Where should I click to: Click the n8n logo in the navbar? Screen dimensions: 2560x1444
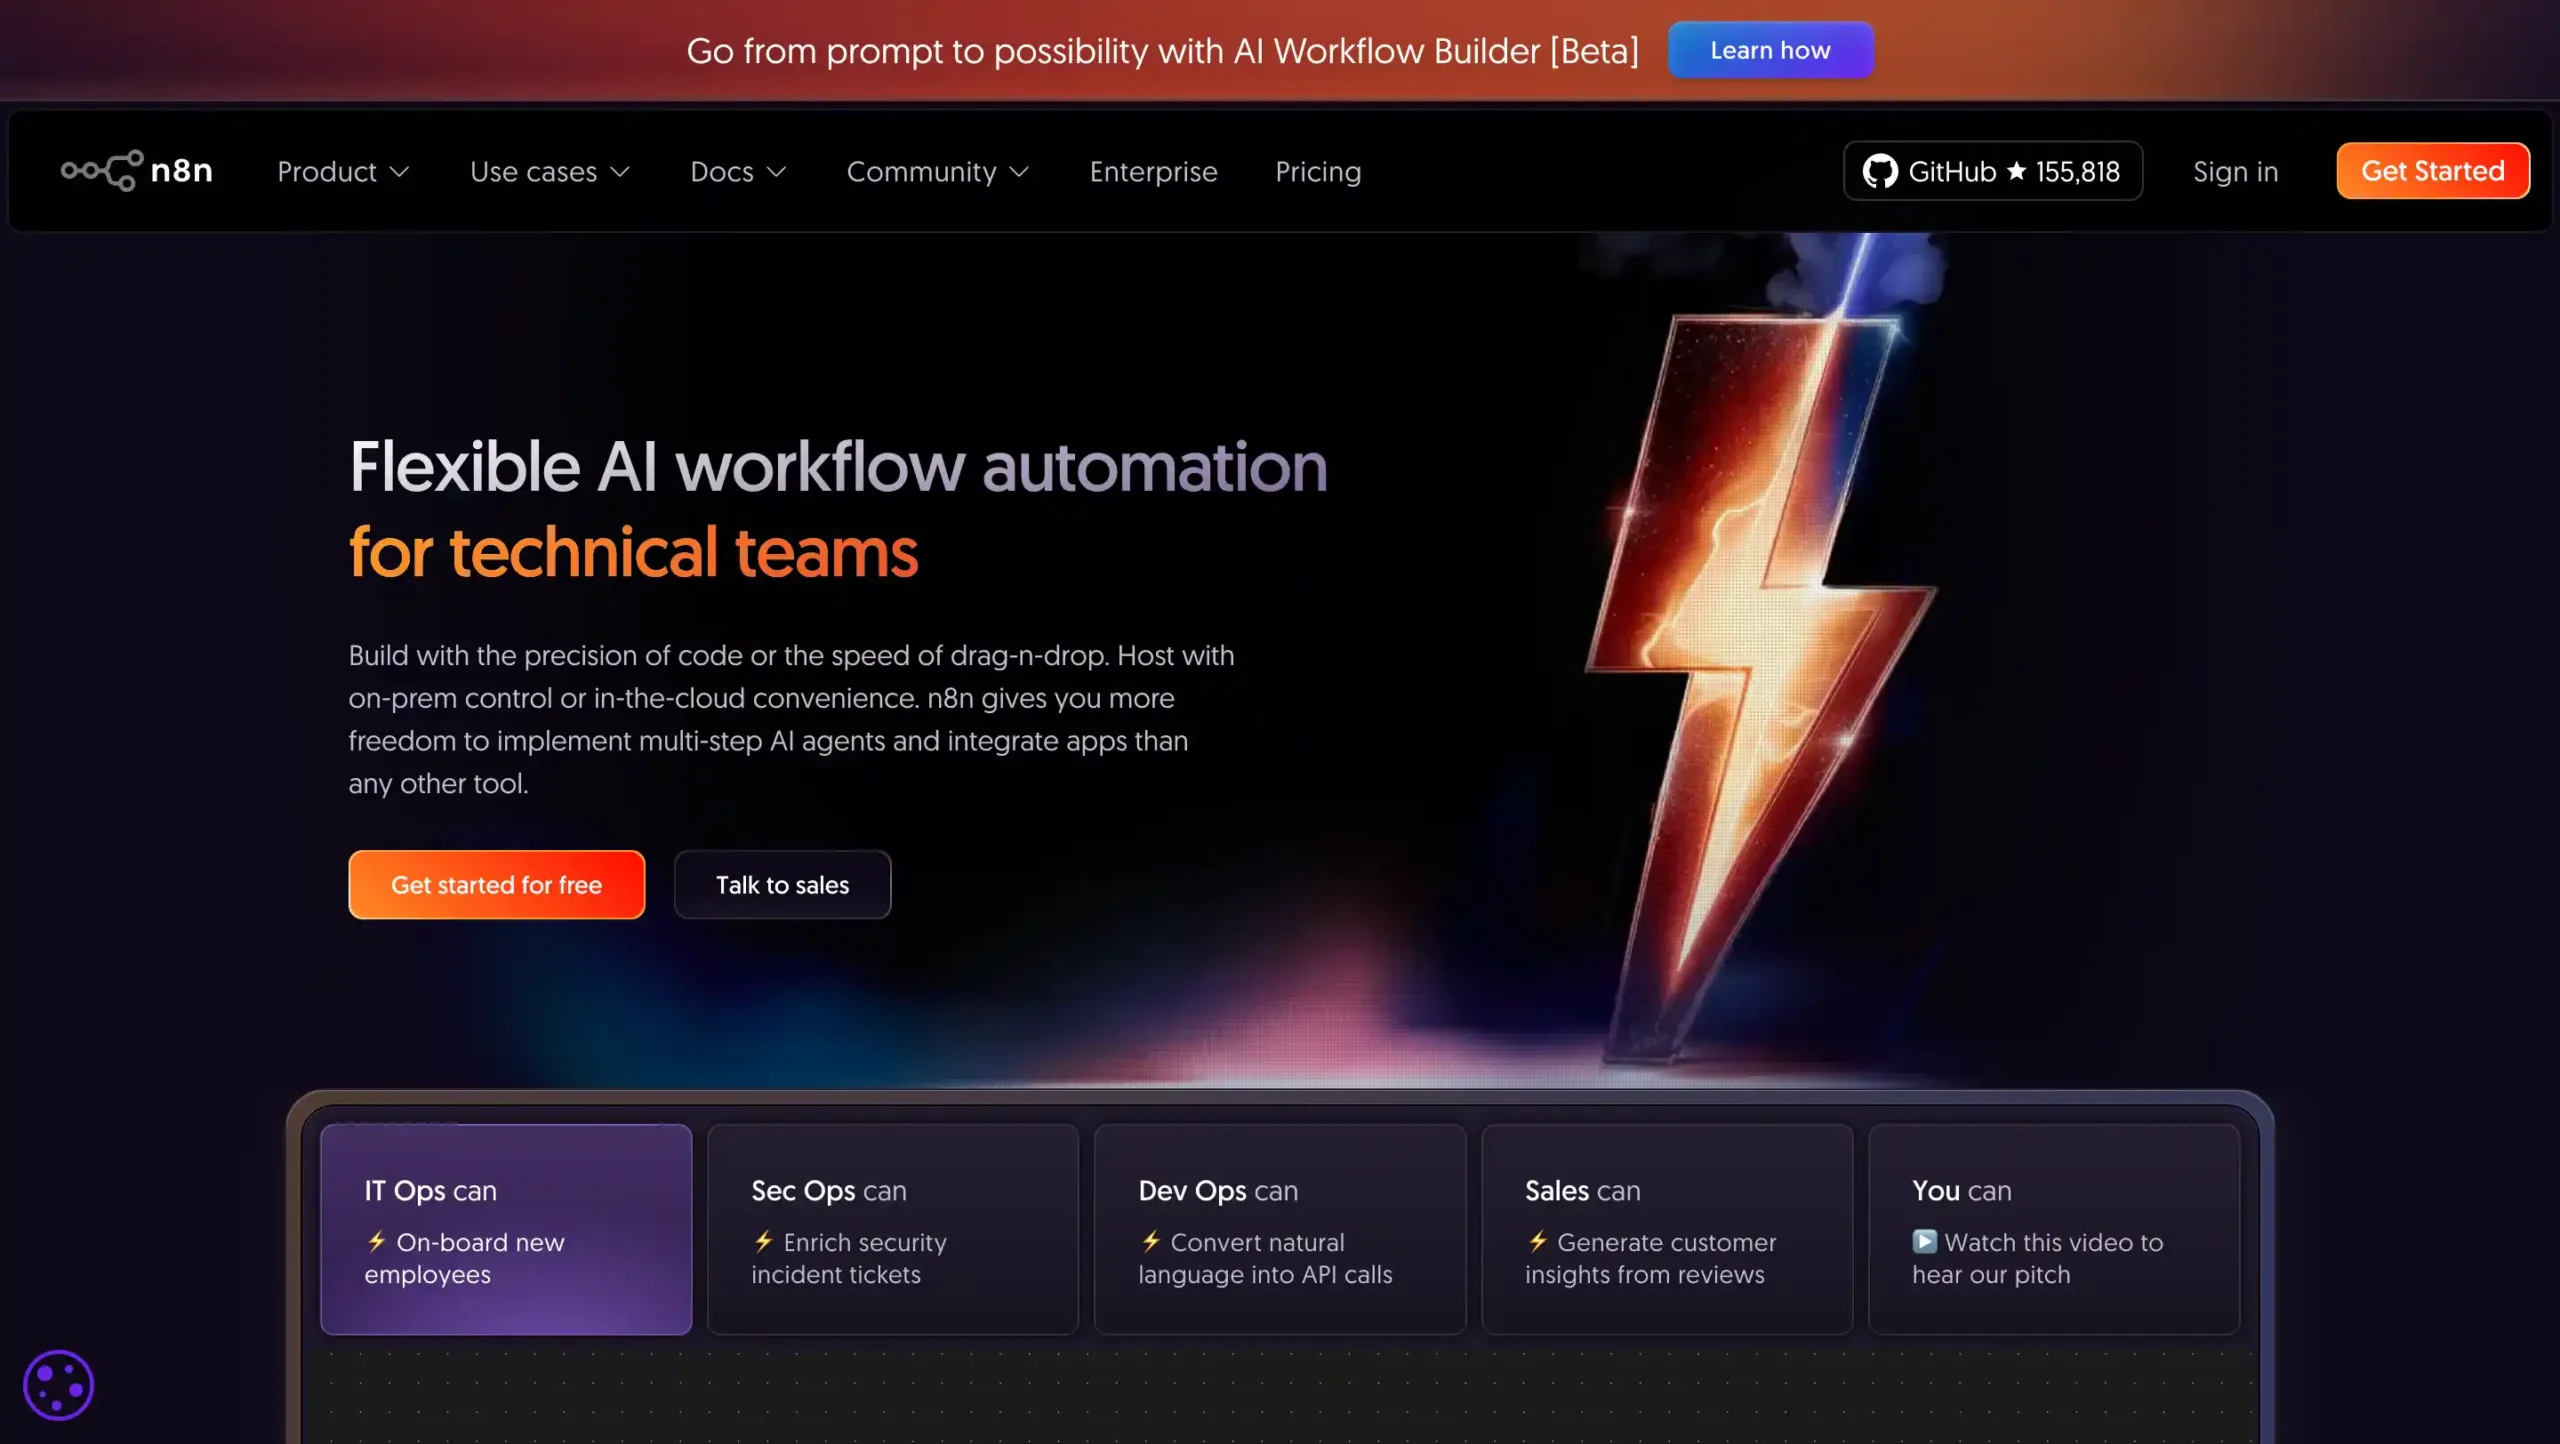(137, 170)
